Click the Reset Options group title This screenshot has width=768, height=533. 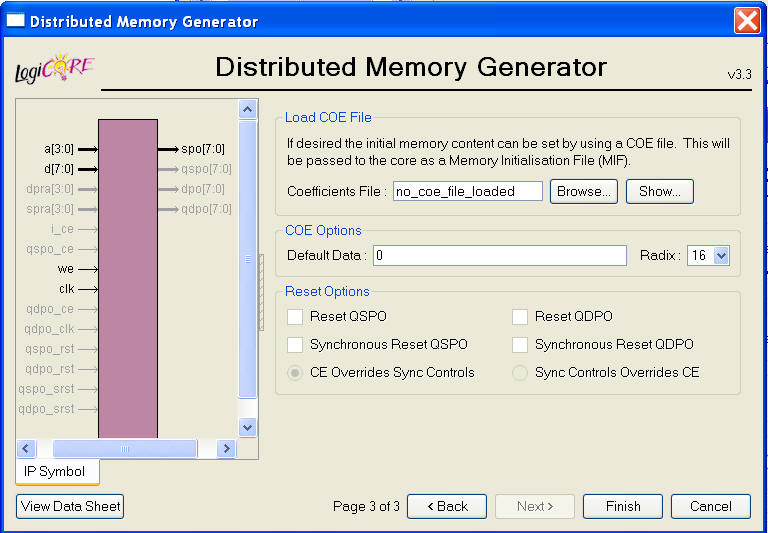pos(327,291)
